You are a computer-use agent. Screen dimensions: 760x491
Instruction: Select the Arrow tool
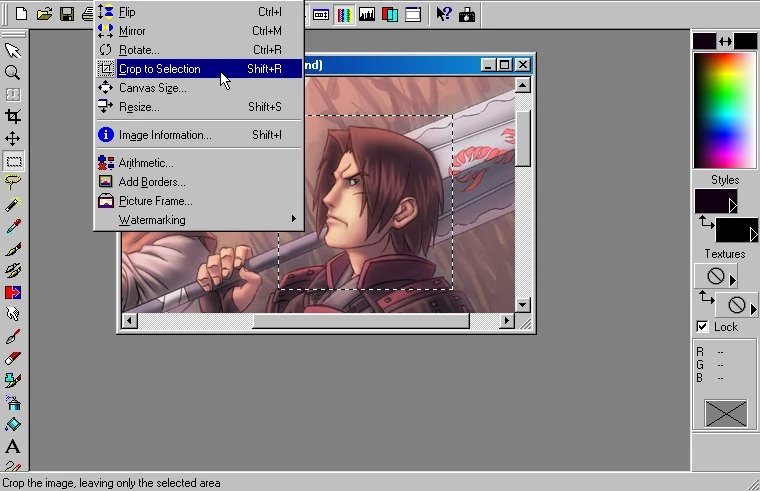(x=13, y=50)
